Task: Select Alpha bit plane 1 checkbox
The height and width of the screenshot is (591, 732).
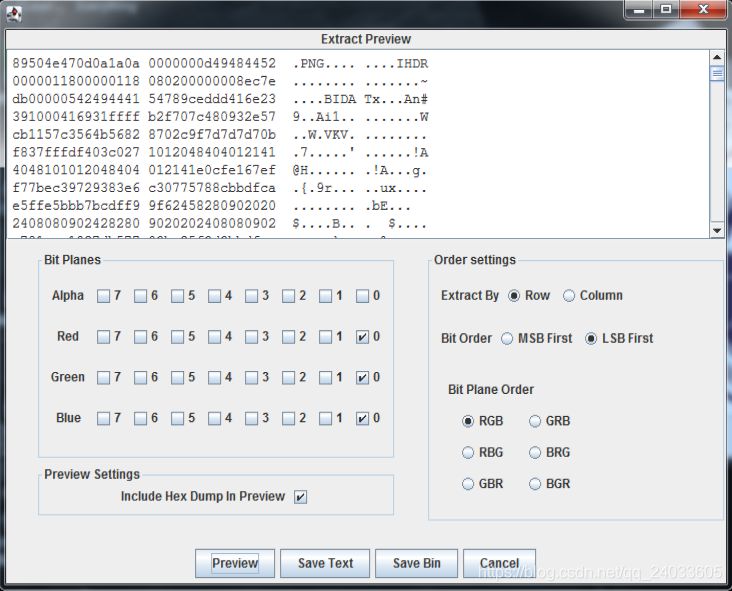Action: (x=325, y=296)
